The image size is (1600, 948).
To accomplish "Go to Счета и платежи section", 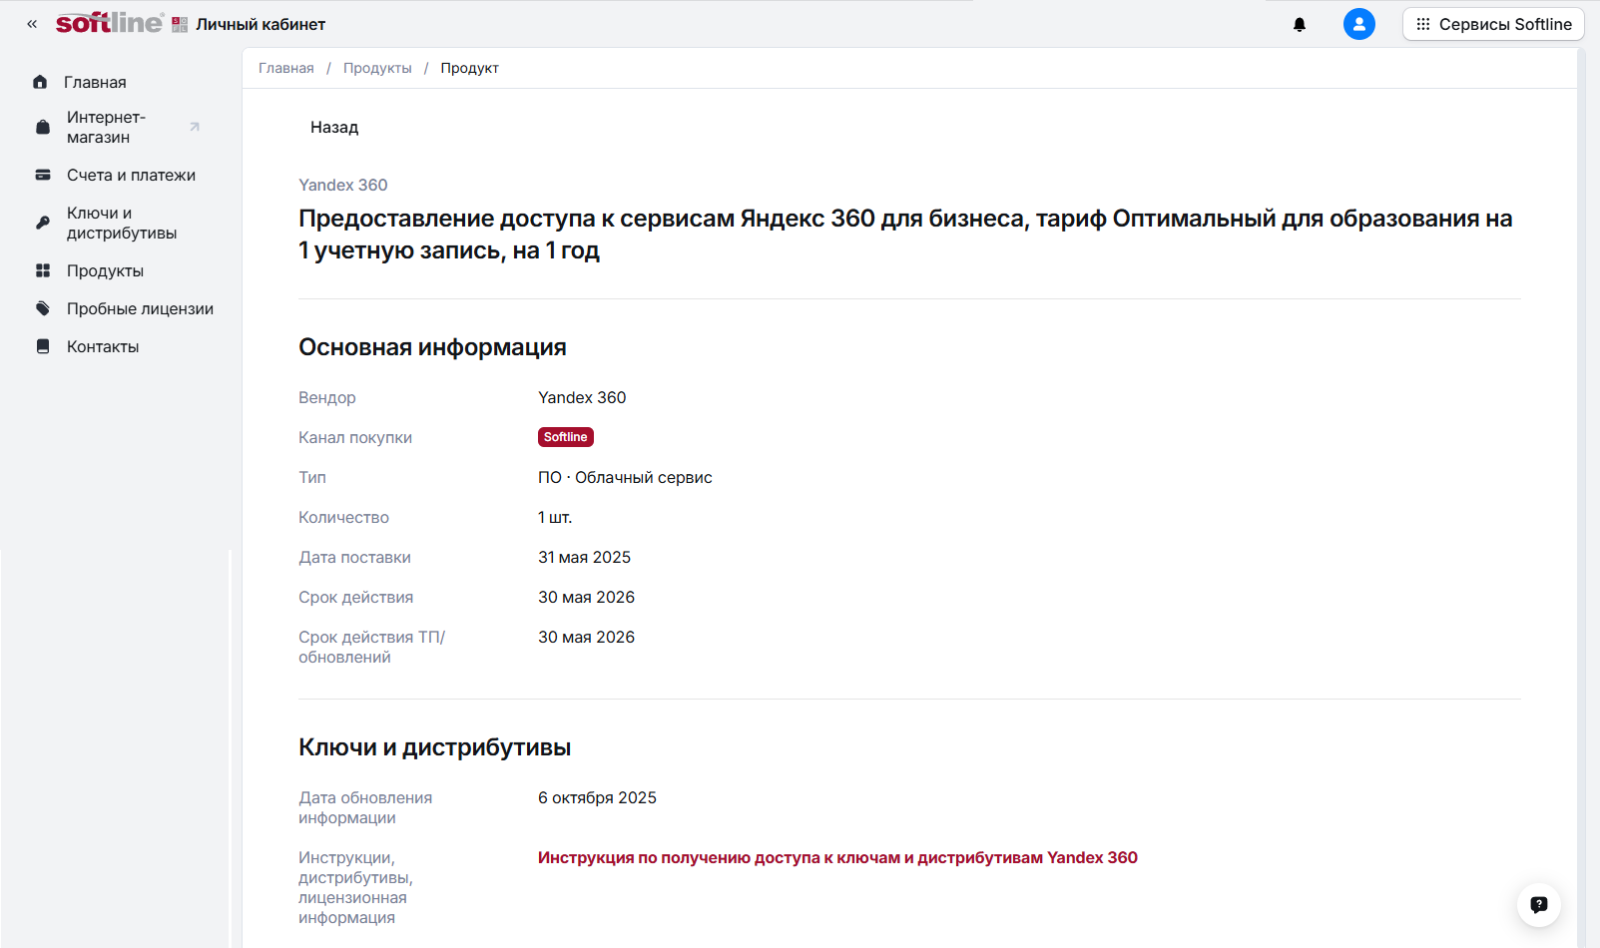I will pos(131,175).
